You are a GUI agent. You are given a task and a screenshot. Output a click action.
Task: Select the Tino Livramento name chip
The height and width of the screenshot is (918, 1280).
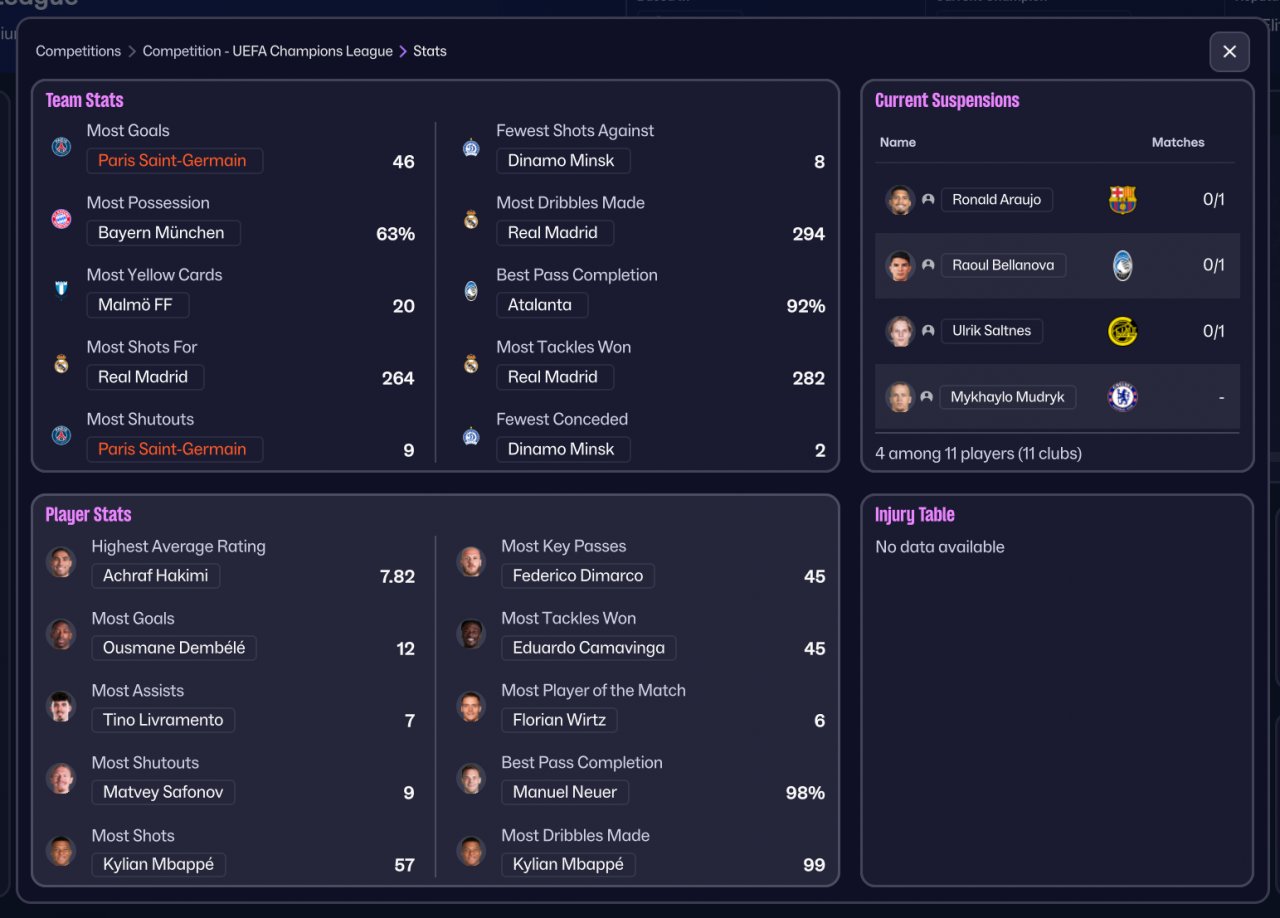click(x=164, y=720)
